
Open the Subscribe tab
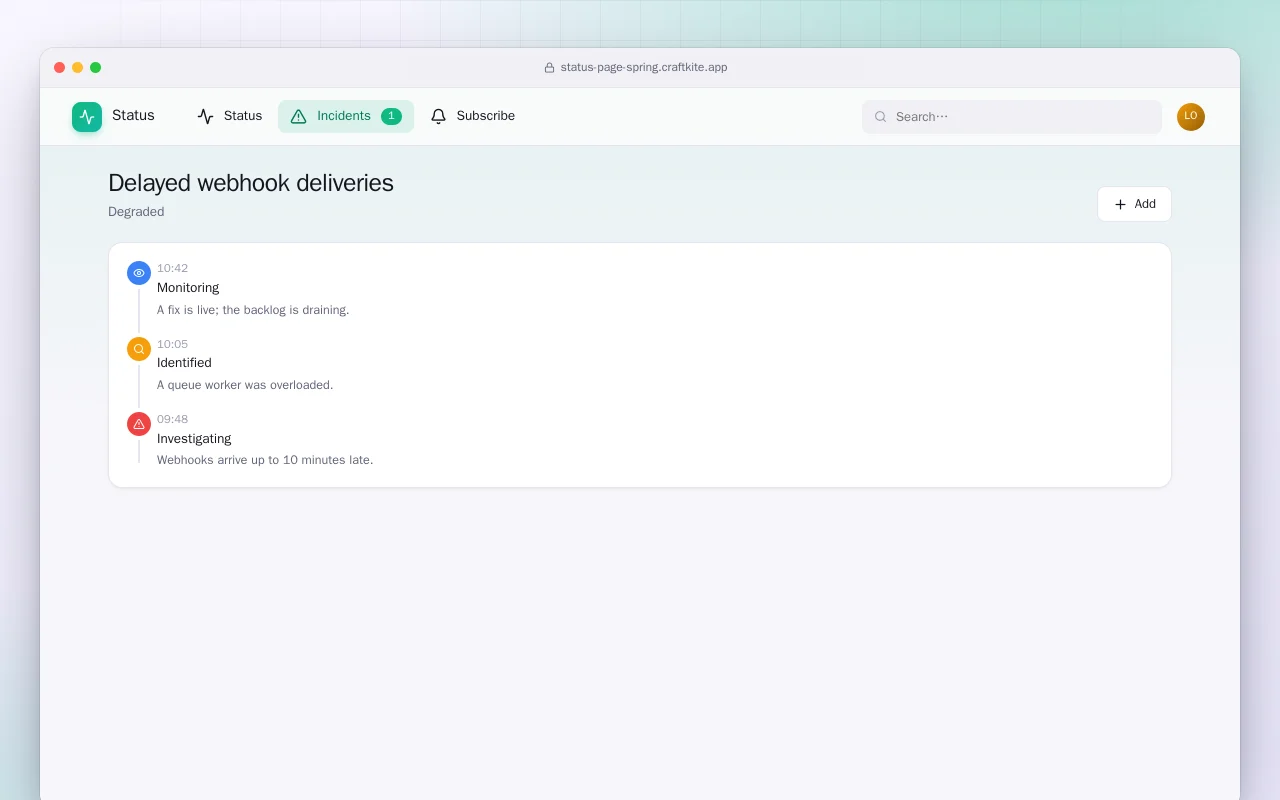point(473,116)
